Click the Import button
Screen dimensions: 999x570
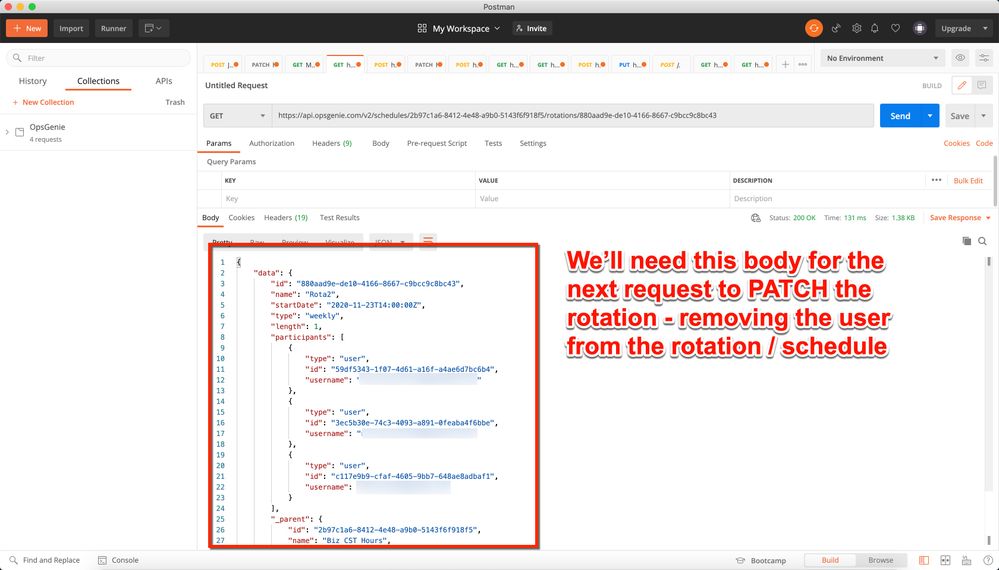point(71,28)
